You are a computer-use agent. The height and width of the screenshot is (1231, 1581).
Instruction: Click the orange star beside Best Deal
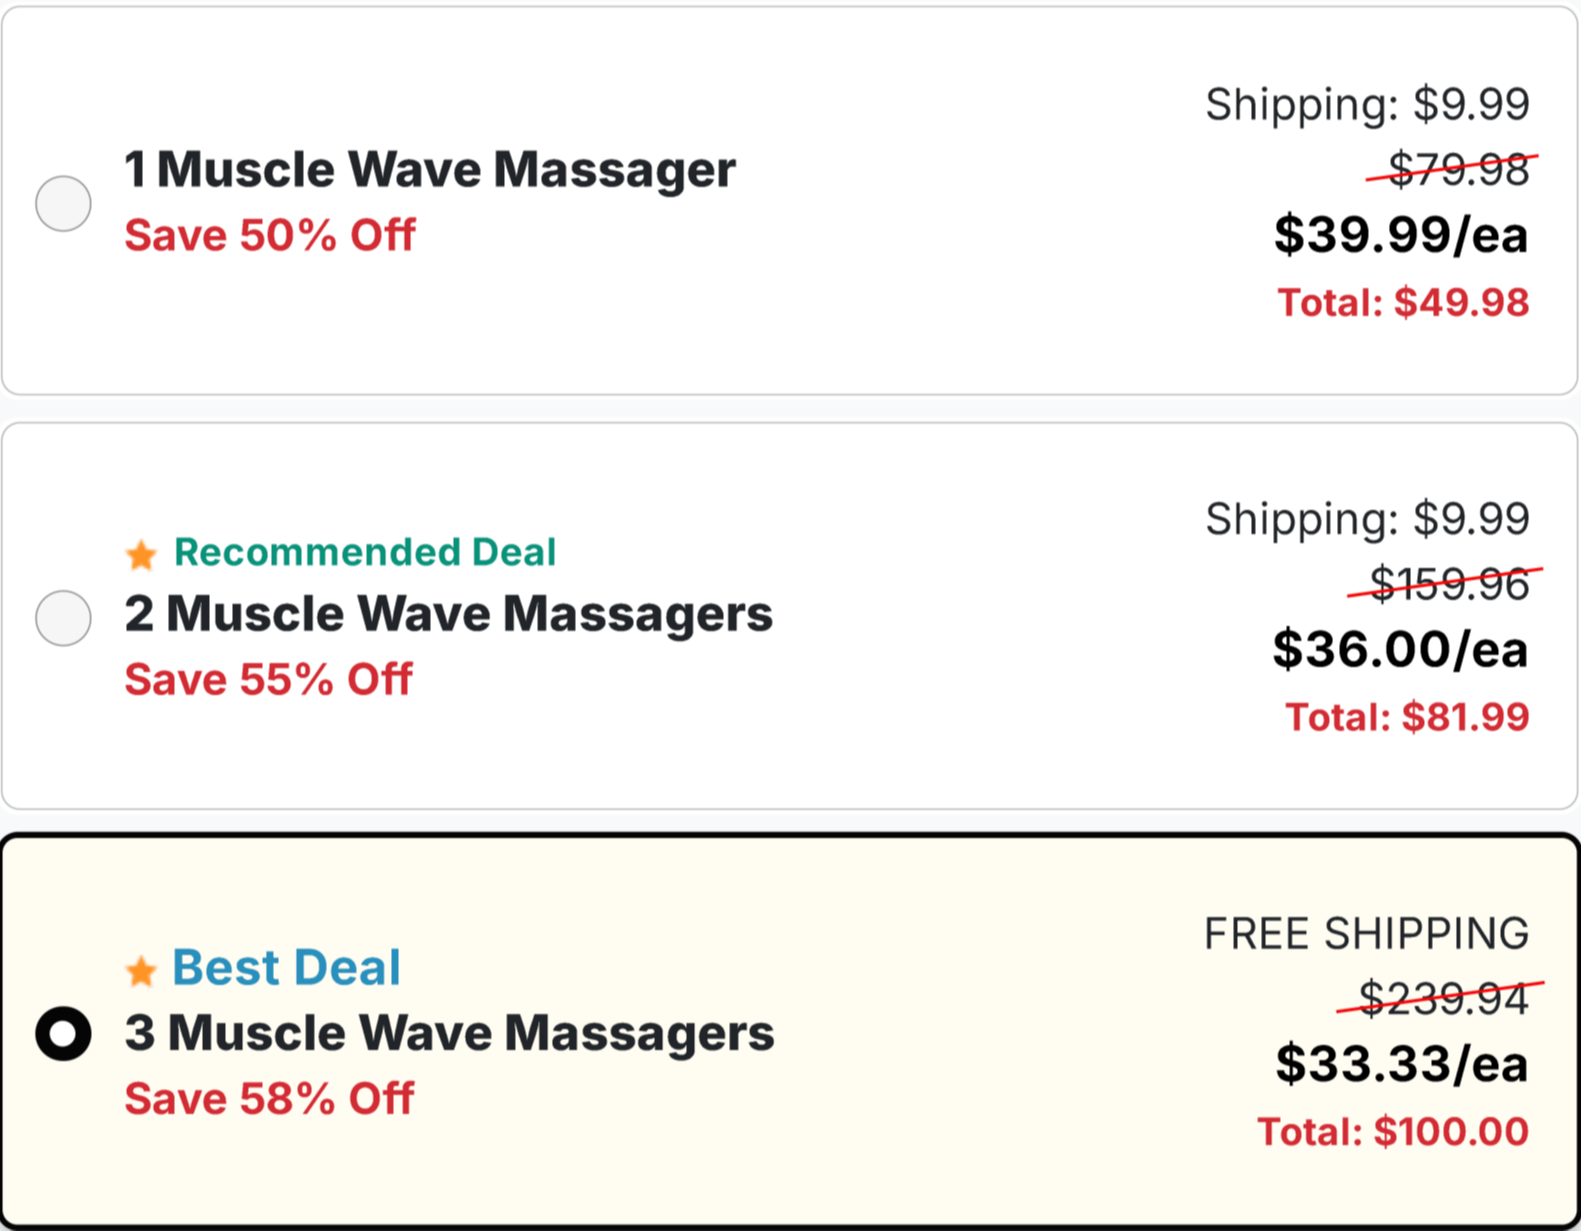(141, 969)
